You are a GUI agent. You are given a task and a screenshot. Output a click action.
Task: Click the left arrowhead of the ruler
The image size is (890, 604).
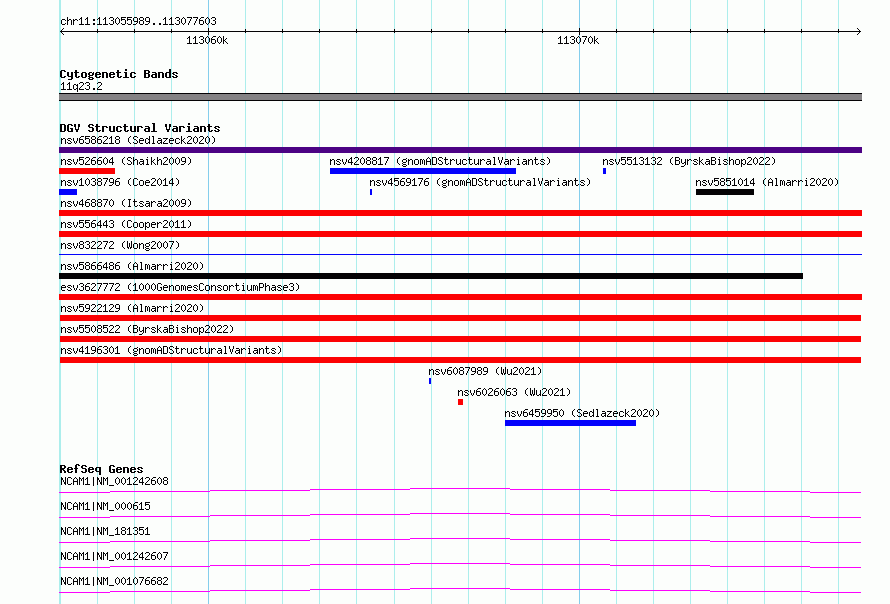62,32
